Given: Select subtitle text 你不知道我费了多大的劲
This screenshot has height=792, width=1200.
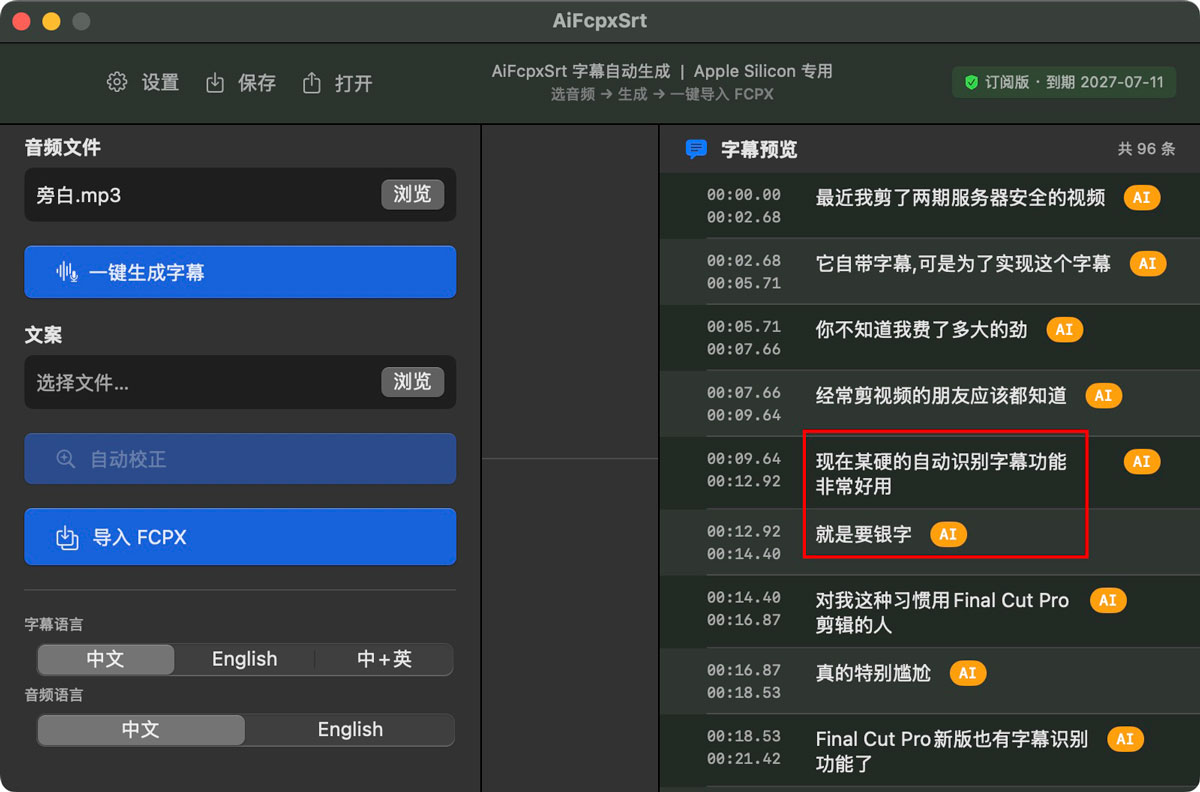Looking at the screenshot, I should (x=921, y=330).
